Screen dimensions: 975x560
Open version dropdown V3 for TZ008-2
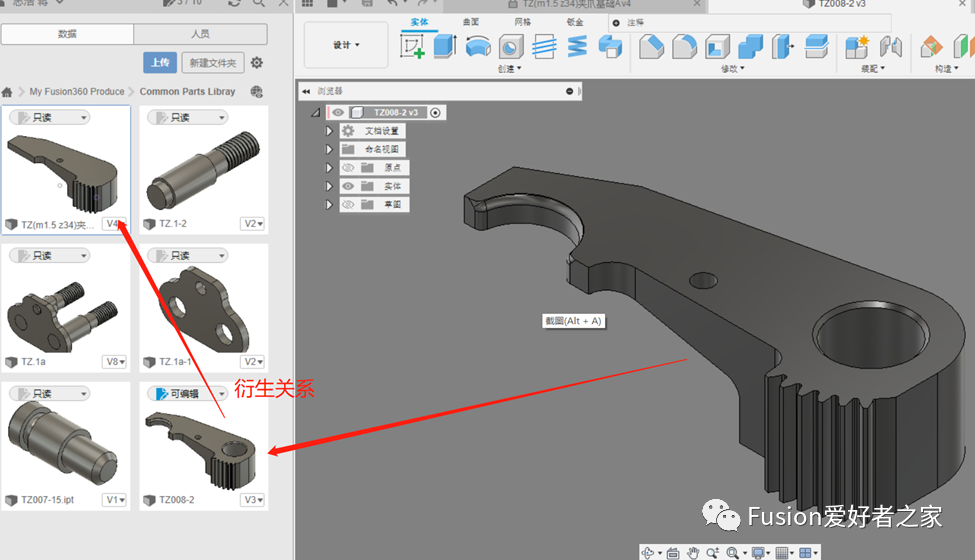point(254,500)
